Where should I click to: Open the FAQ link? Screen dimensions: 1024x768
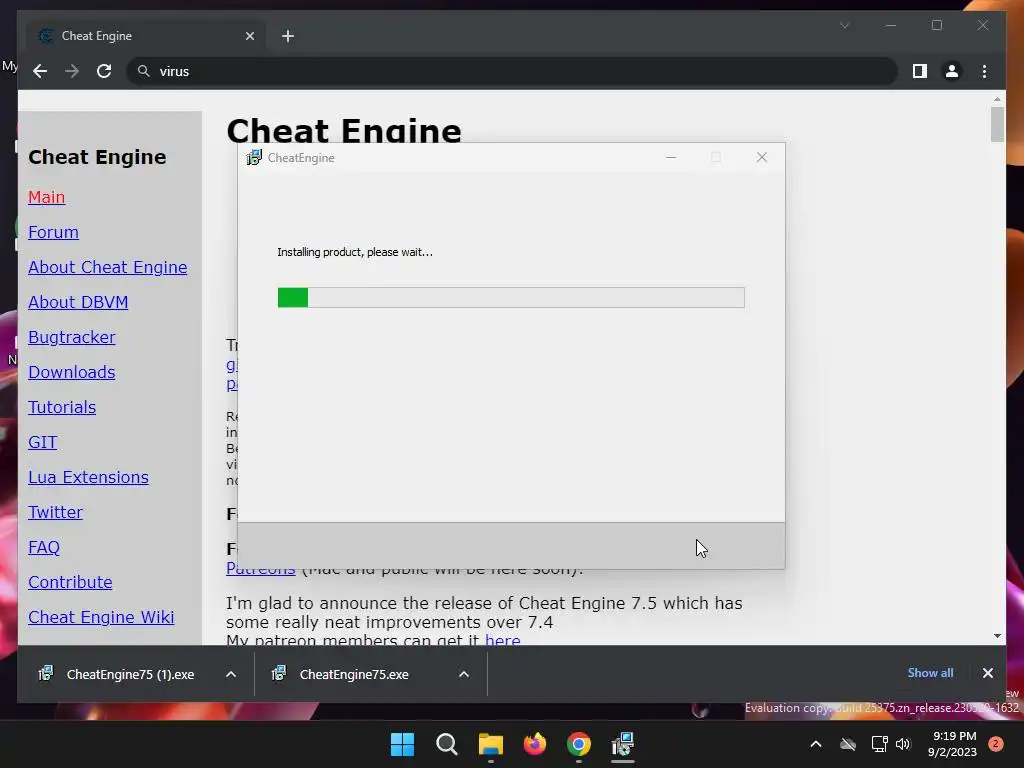(44, 547)
